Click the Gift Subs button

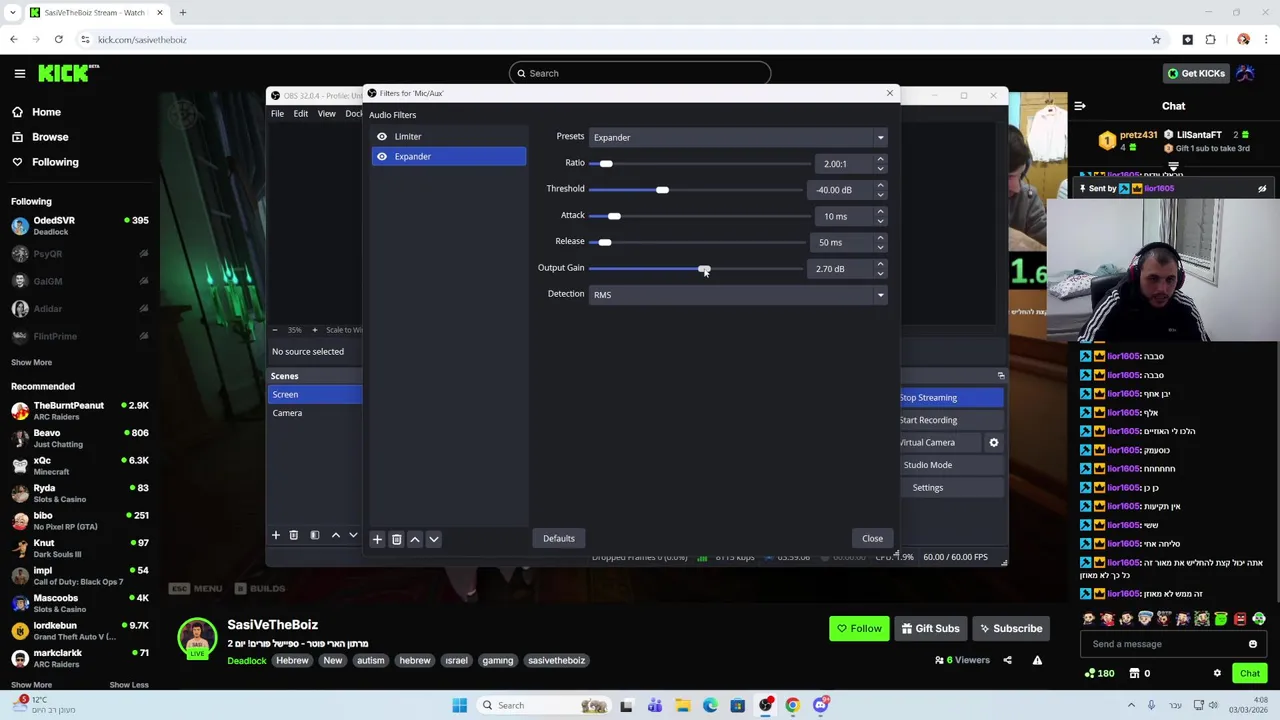click(930, 629)
